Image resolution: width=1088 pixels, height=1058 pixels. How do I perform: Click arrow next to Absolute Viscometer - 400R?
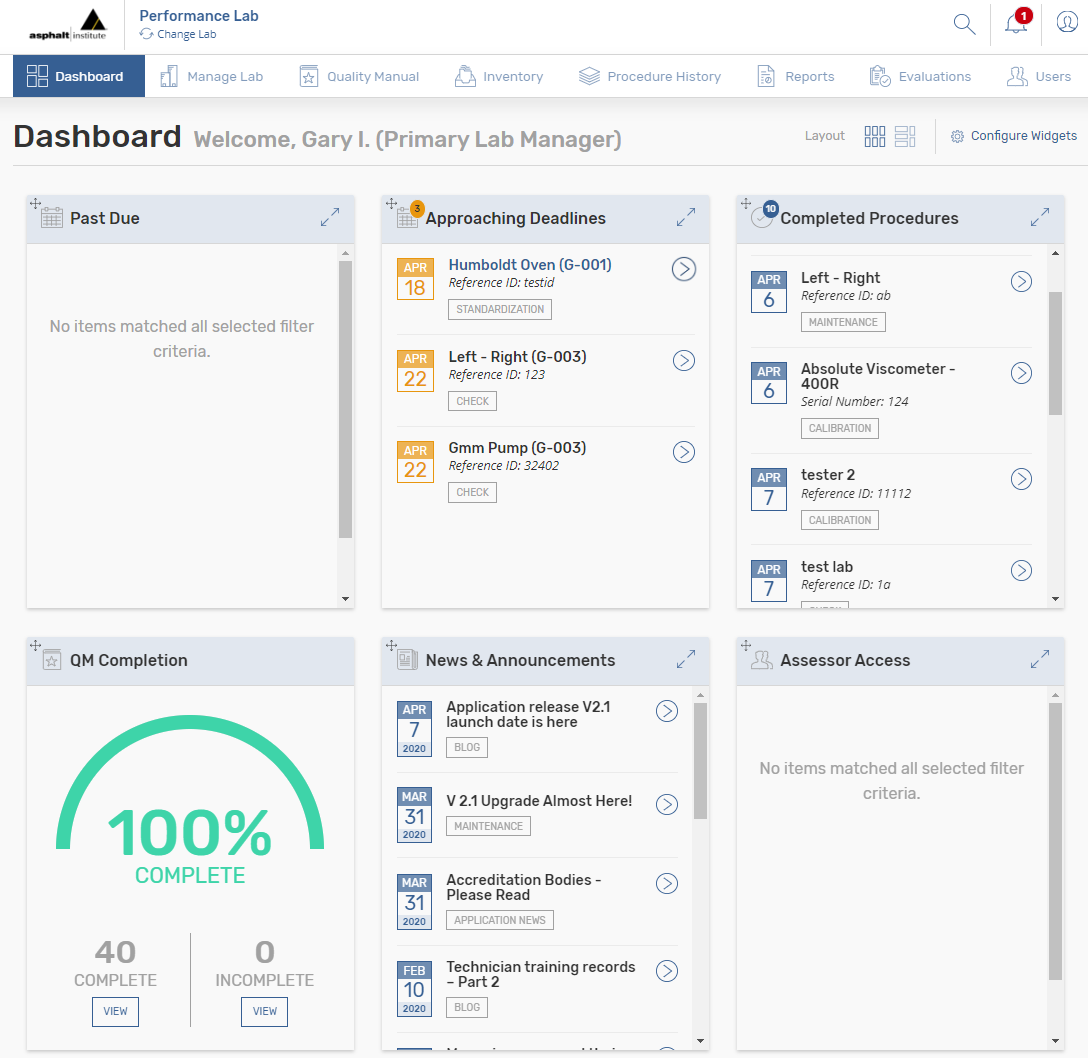1021,373
